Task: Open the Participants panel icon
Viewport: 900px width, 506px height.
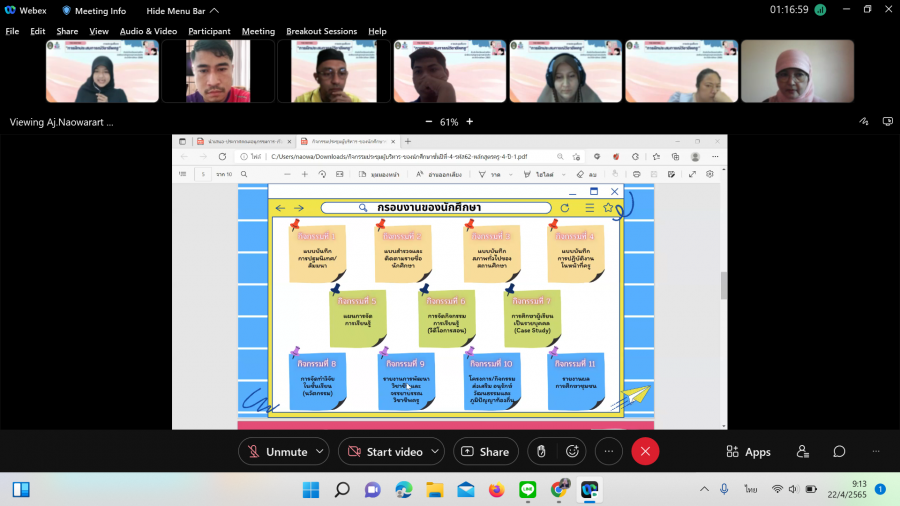Action: (802, 452)
